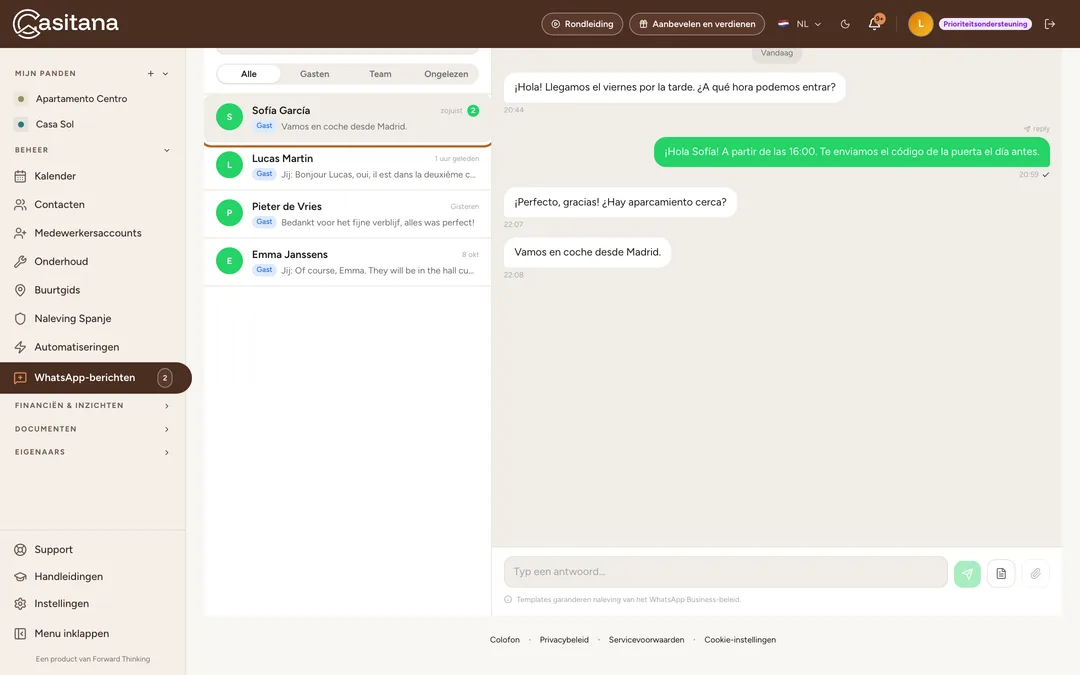Open Cookie-instellingen link

740,640
